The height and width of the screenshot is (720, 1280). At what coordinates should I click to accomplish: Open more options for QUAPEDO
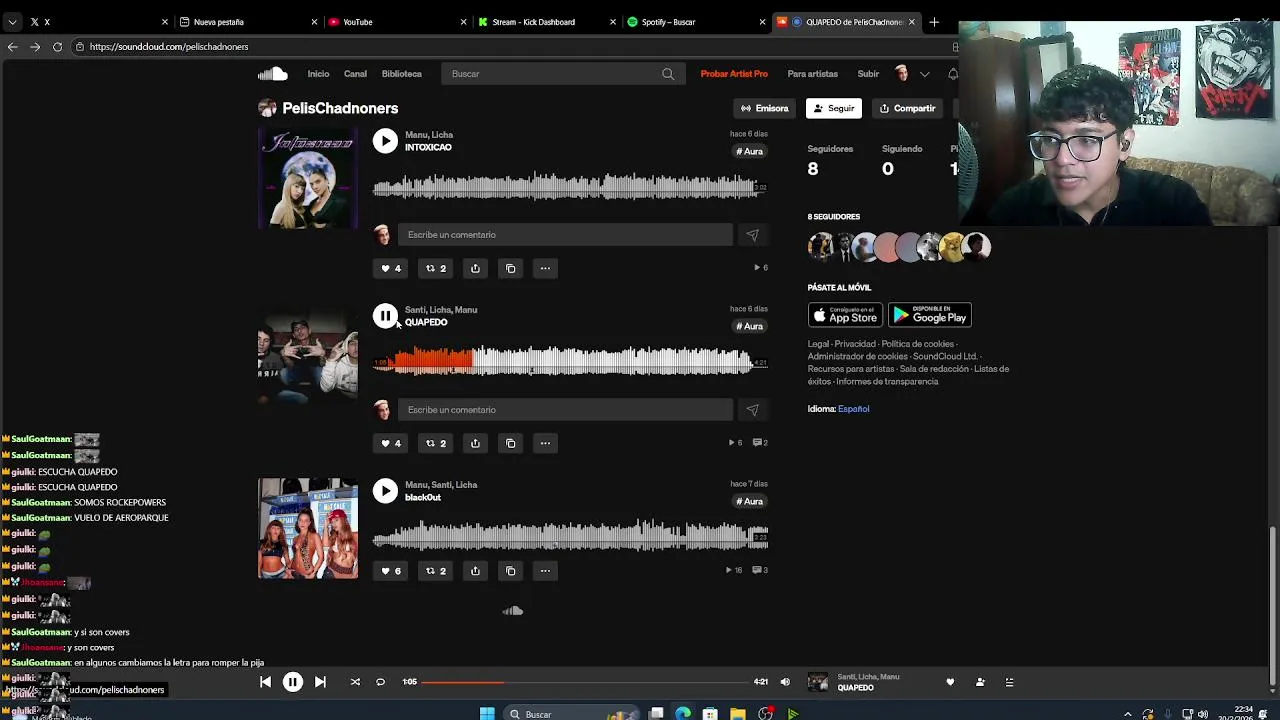tap(545, 443)
